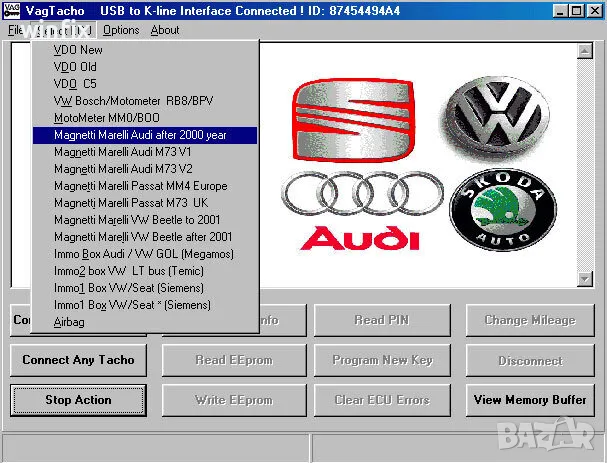Screen dimensions: 607x463
Task: Select VDO Old entry
Action: point(145,67)
